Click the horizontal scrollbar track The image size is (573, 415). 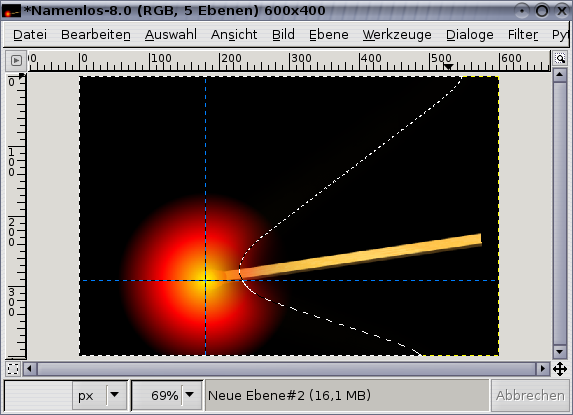[x=286, y=369]
